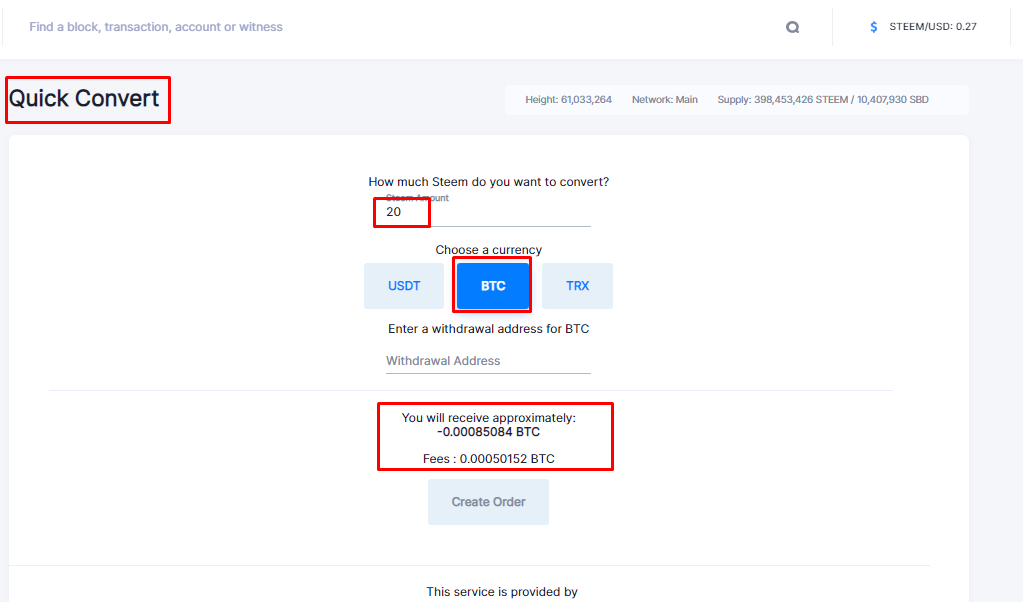Click the STEEM/USD: 0.27 price text
The width and height of the screenshot is (1023, 602).
tap(933, 27)
